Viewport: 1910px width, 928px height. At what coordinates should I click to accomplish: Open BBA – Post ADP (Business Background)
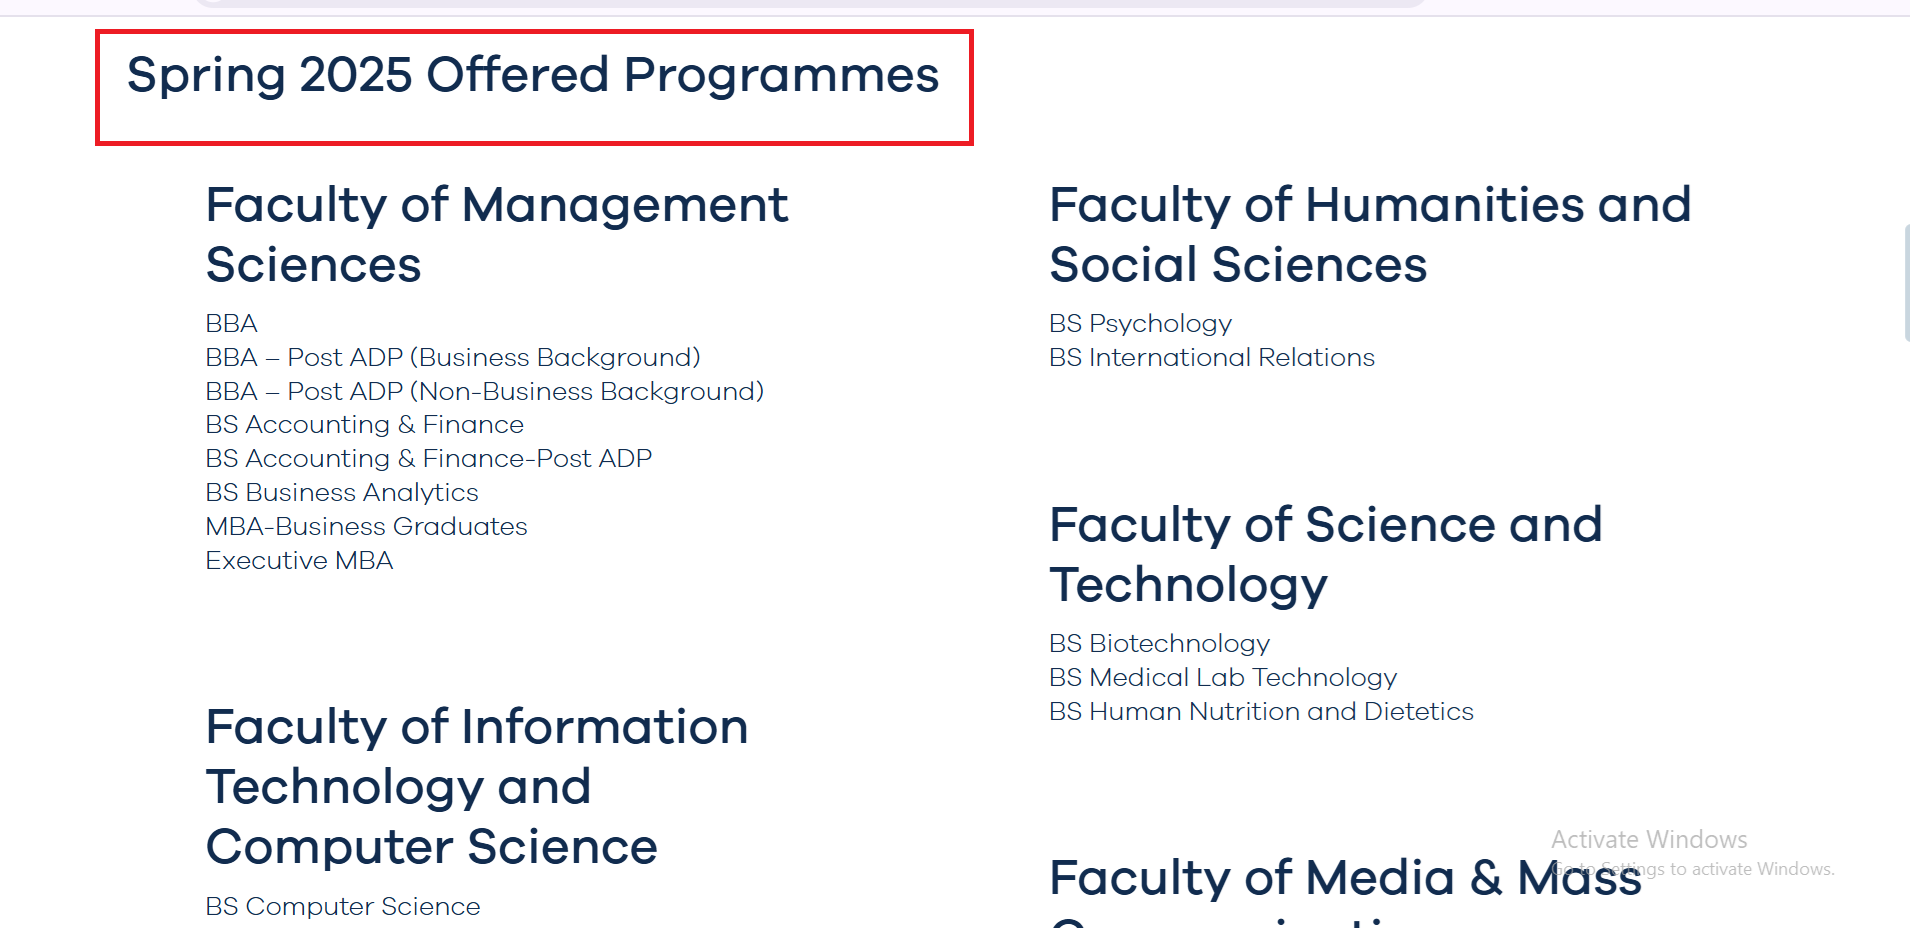tap(453, 358)
